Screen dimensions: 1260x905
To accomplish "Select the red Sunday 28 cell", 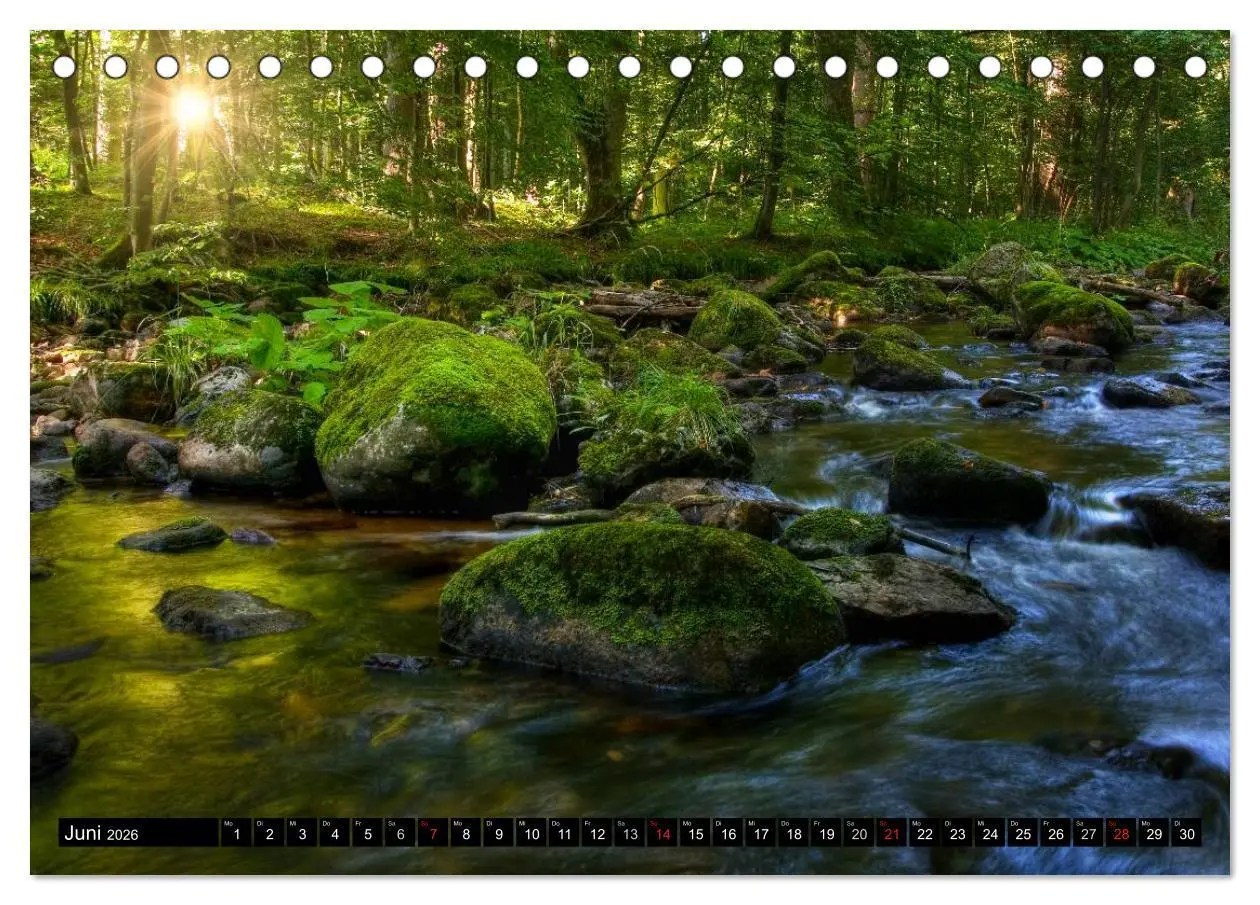I will (x=1121, y=832).
